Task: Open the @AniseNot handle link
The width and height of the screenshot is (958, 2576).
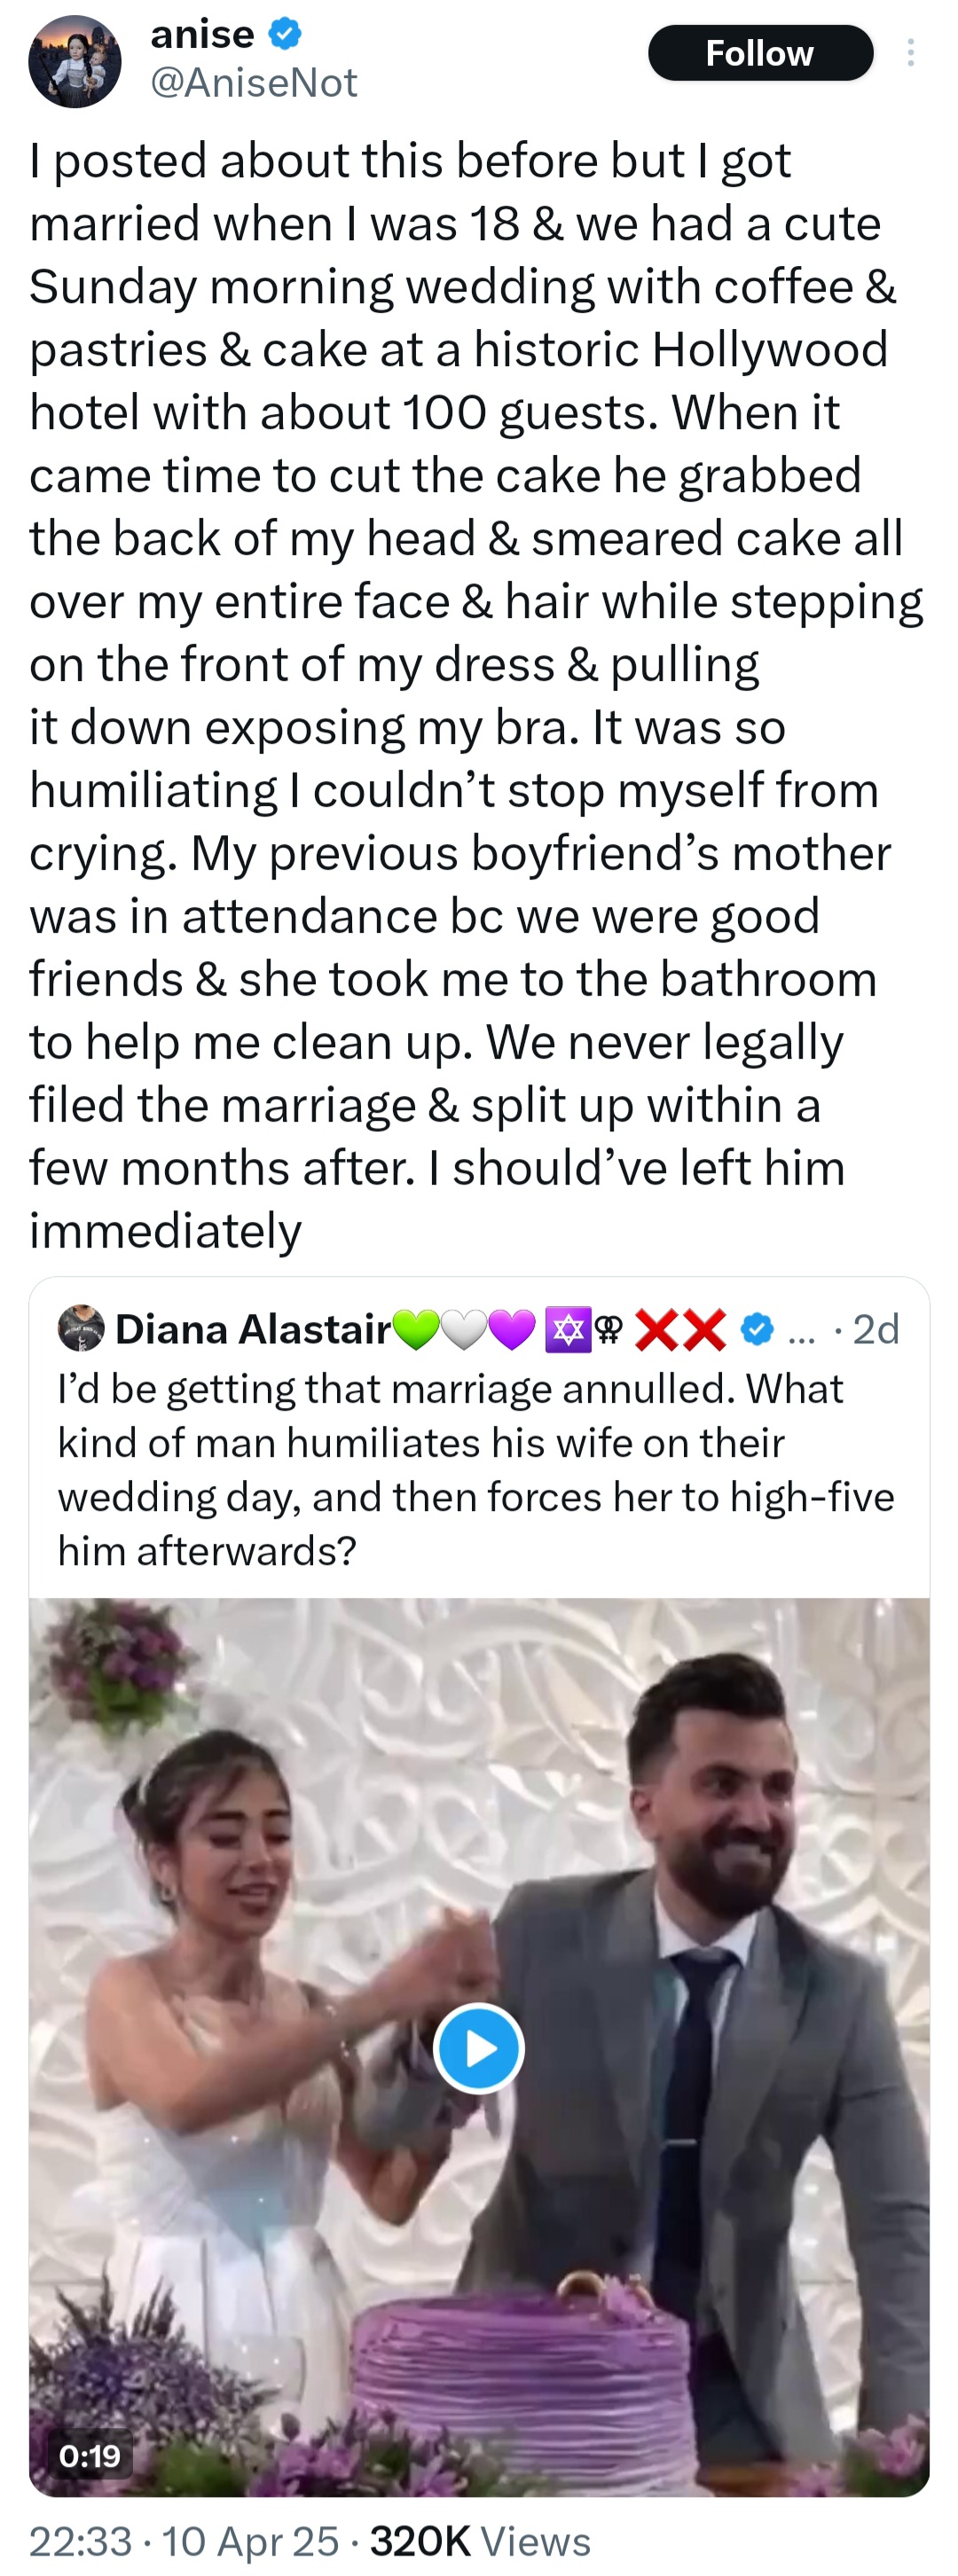Action: [x=254, y=83]
